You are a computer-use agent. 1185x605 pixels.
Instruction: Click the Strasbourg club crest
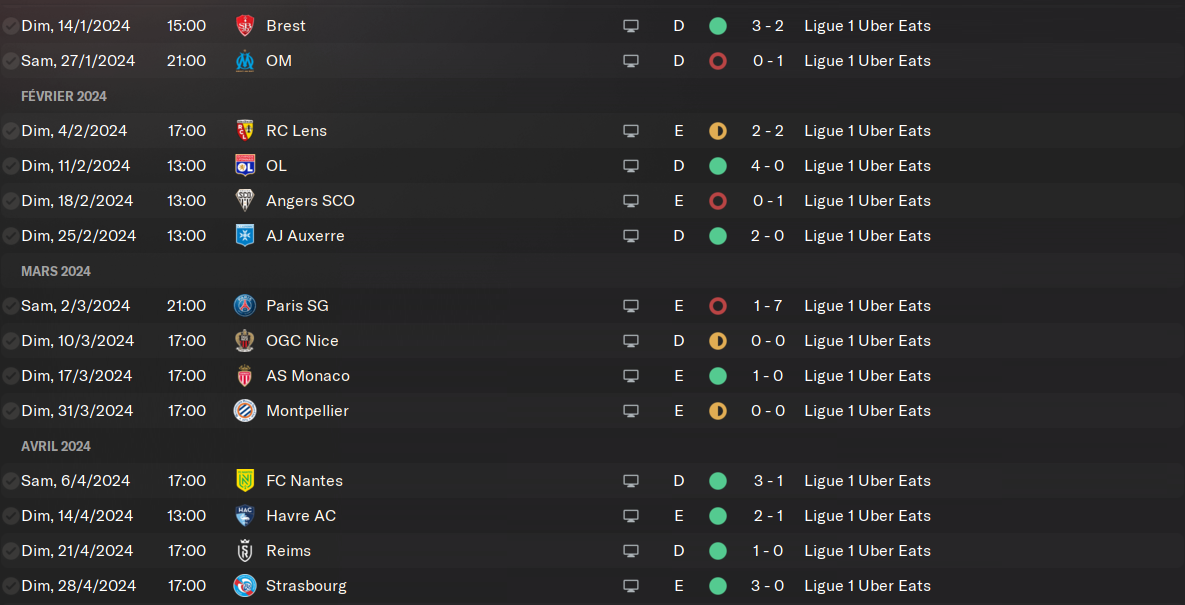click(x=244, y=586)
